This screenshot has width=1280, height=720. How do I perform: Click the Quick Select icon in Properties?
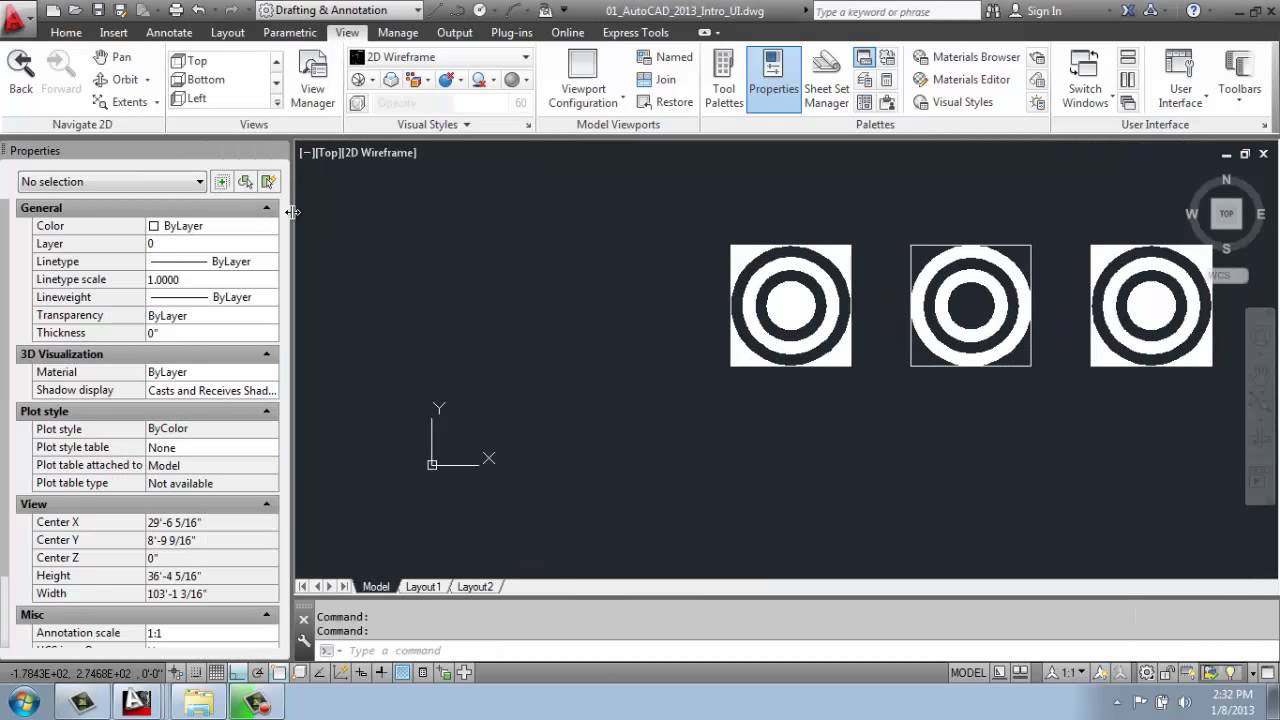268,181
